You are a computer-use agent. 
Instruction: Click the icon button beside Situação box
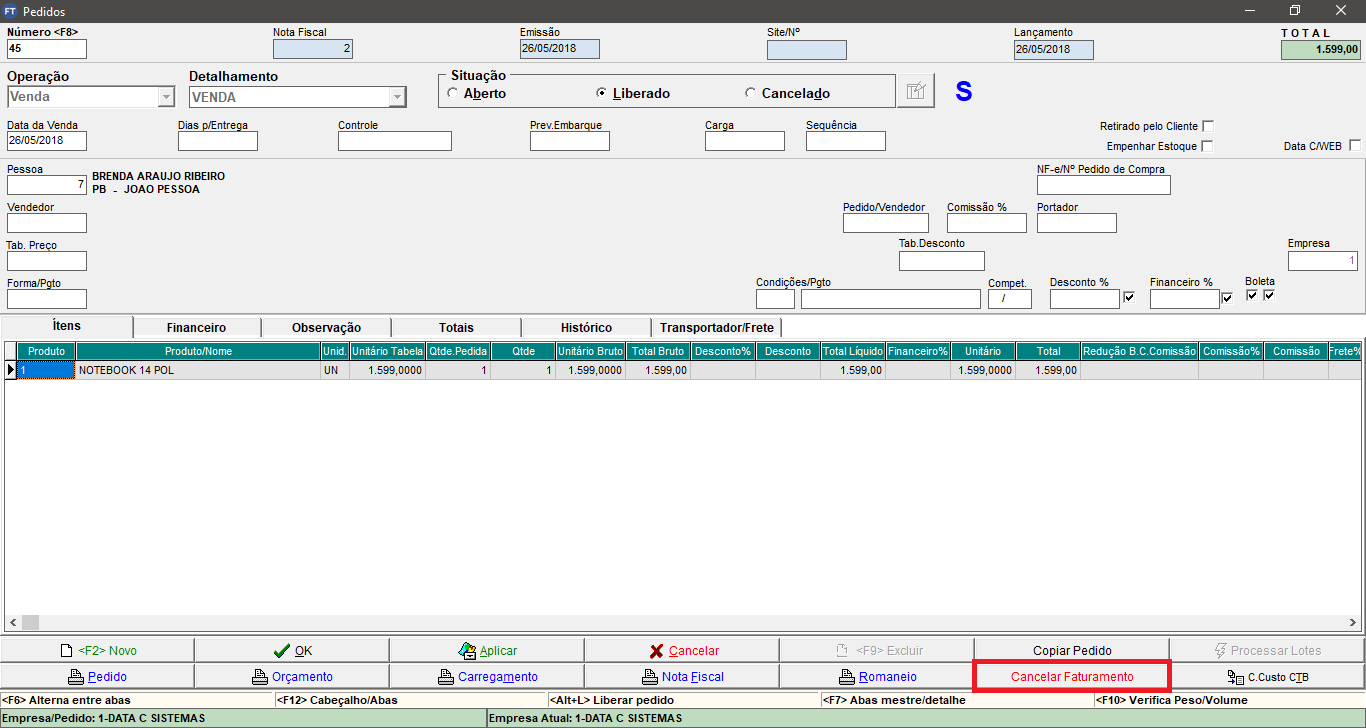(x=915, y=91)
